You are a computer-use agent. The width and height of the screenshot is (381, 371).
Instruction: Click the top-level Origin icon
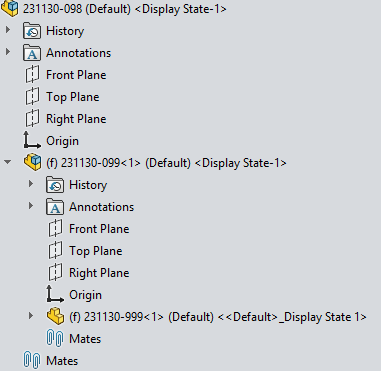(x=32, y=140)
